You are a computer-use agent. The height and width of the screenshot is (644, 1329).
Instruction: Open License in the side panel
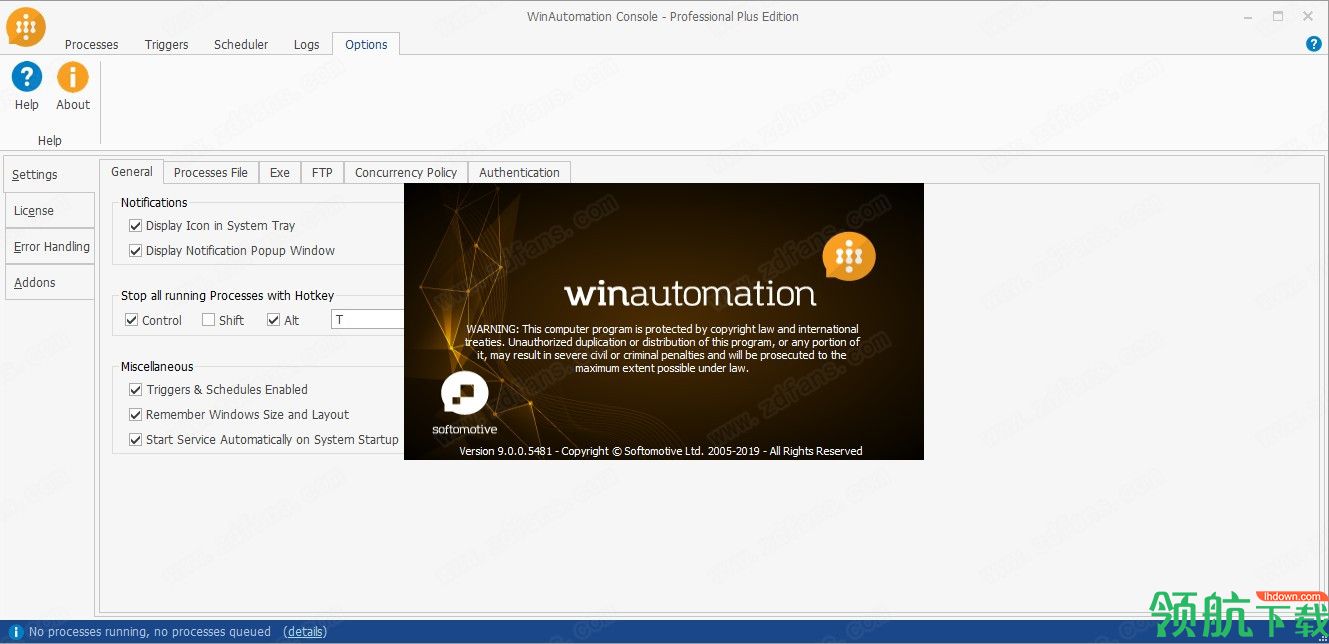click(49, 211)
